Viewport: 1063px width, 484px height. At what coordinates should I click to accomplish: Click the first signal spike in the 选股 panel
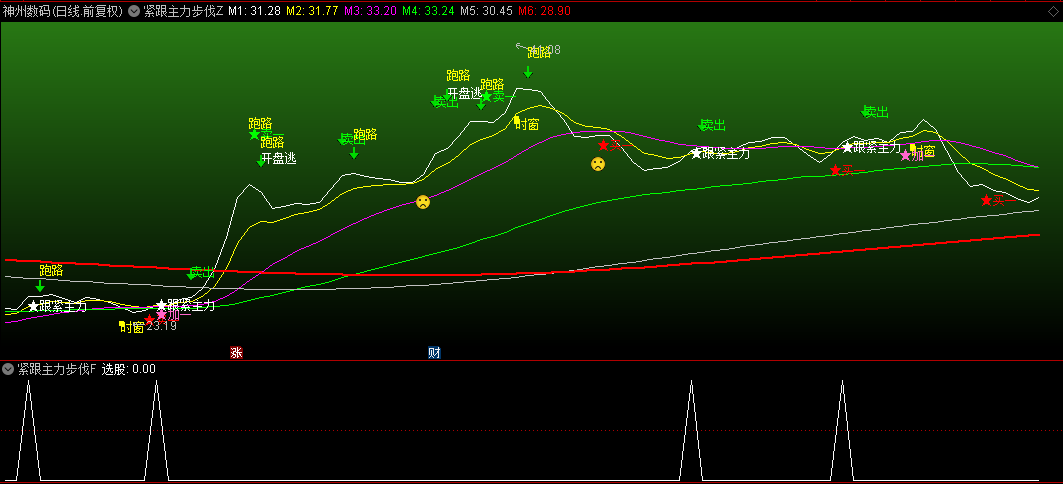click(x=28, y=430)
